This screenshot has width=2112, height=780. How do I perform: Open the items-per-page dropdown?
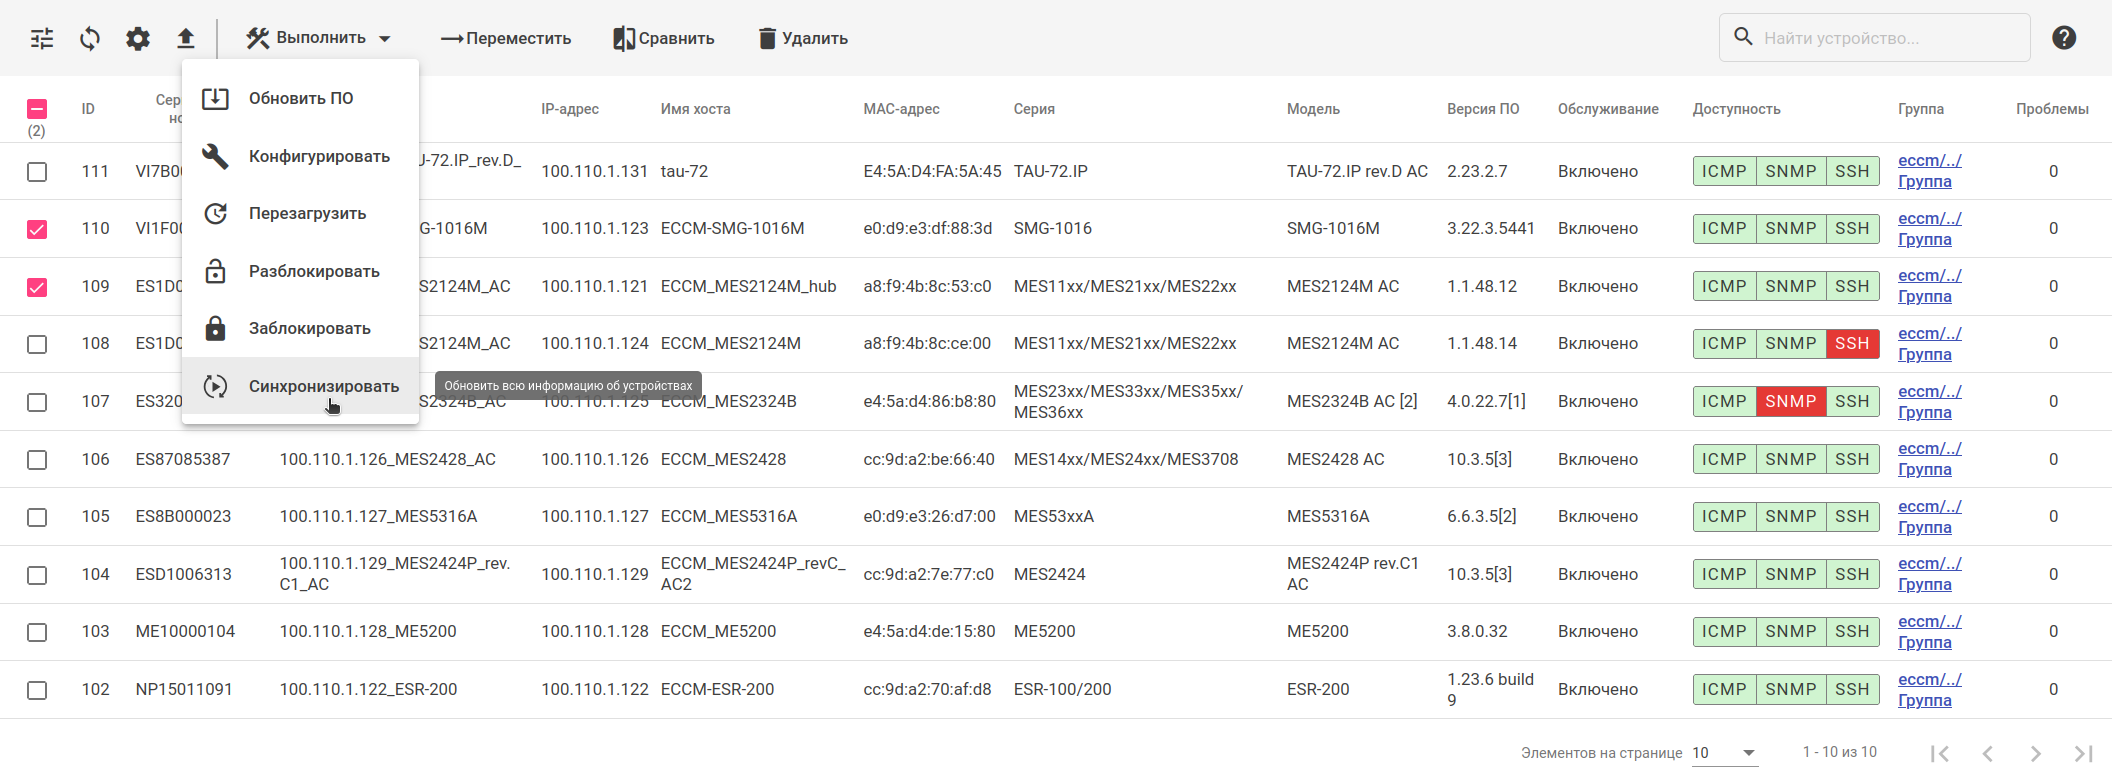pyautogui.click(x=1724, y=753)
